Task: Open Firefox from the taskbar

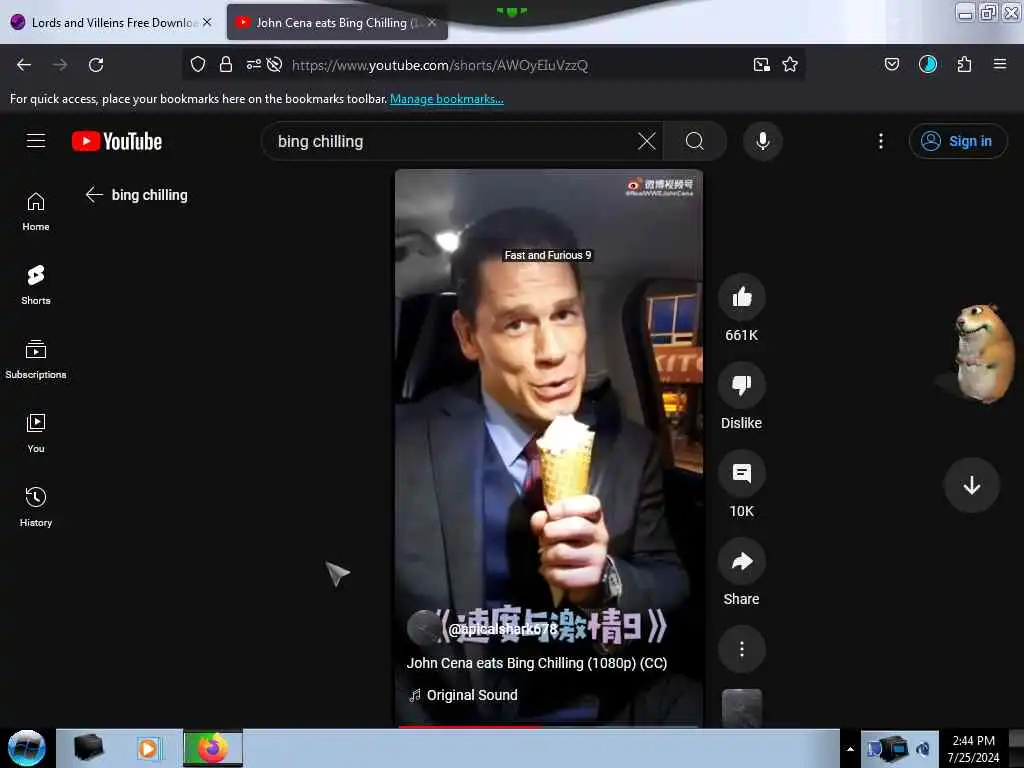Action: [x=213, y=748]
